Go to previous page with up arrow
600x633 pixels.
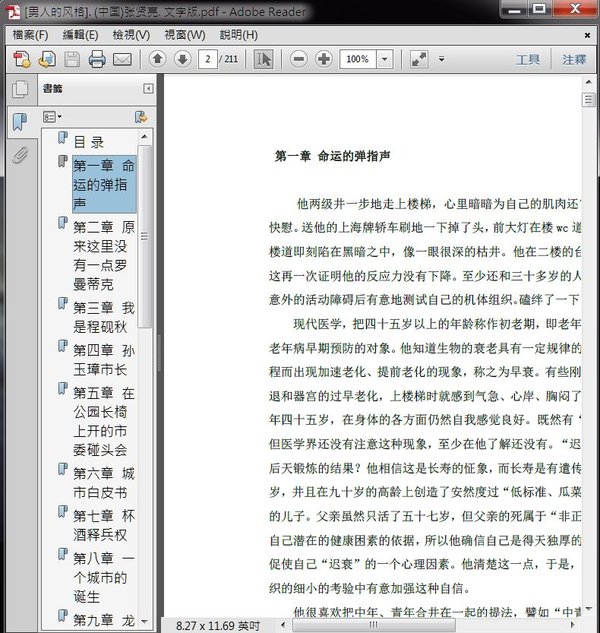pyautogui.click(x=157, y=59)
